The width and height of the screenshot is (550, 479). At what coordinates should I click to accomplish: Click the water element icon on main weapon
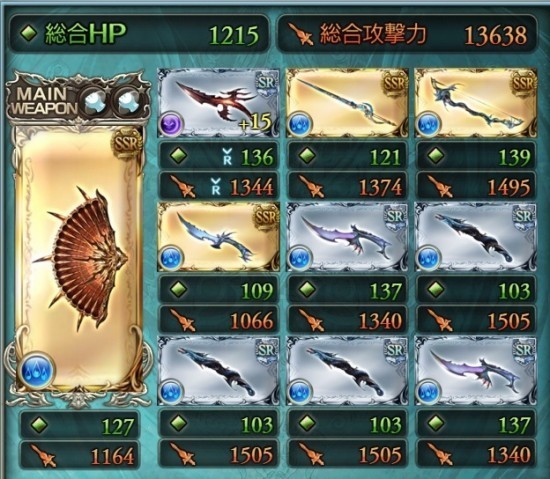(x=37, y=372)
